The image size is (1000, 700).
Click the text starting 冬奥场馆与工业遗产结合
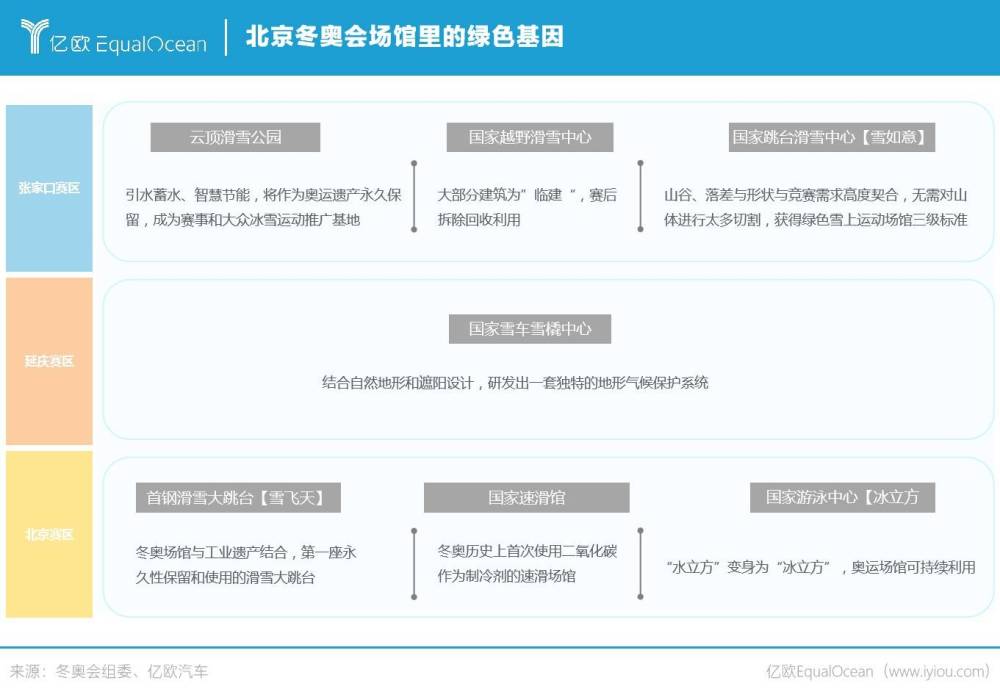click(246, 565)
